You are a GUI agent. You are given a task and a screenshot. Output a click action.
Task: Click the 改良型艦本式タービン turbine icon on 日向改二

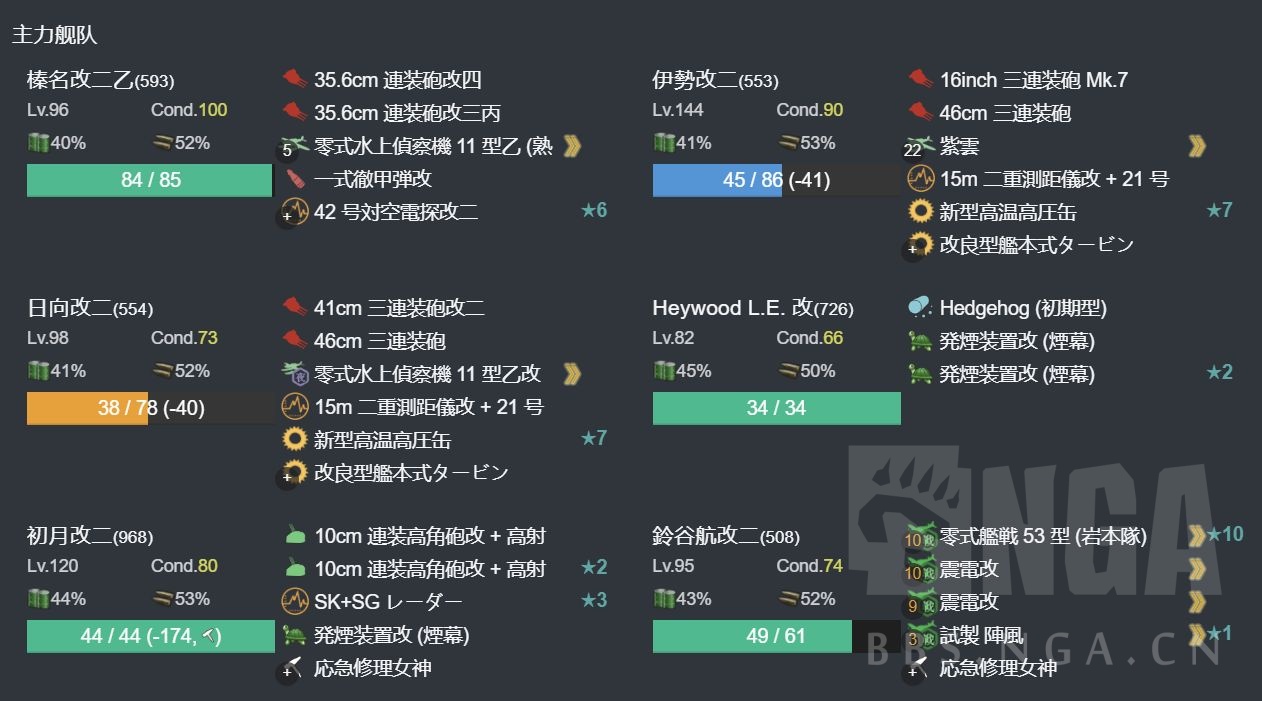click(293, 472)
